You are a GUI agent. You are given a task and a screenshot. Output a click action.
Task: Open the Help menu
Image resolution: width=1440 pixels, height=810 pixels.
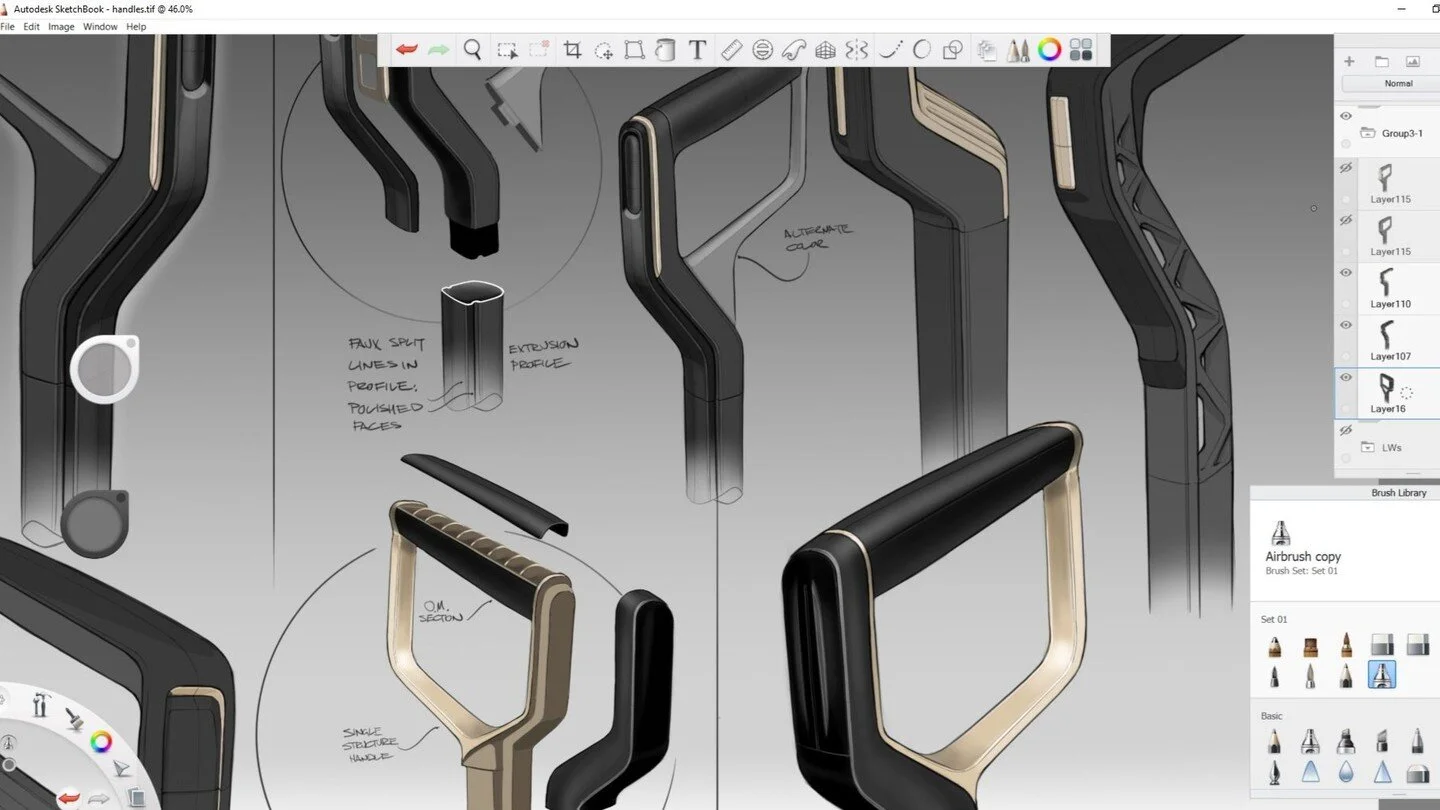[136, 27]
